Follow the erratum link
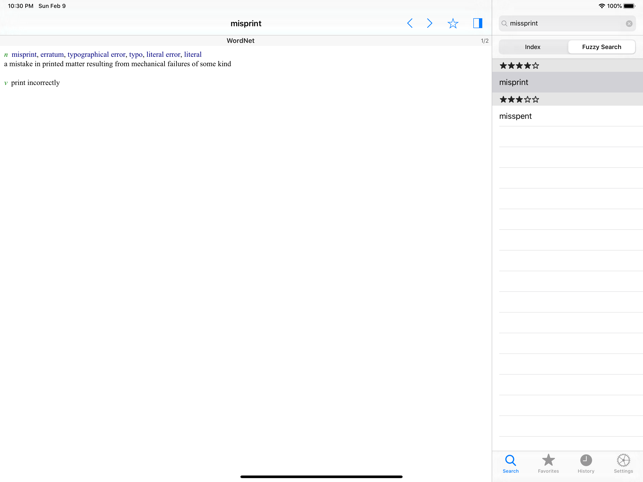This screenshot has height=482, width=643. coord(52,55)
